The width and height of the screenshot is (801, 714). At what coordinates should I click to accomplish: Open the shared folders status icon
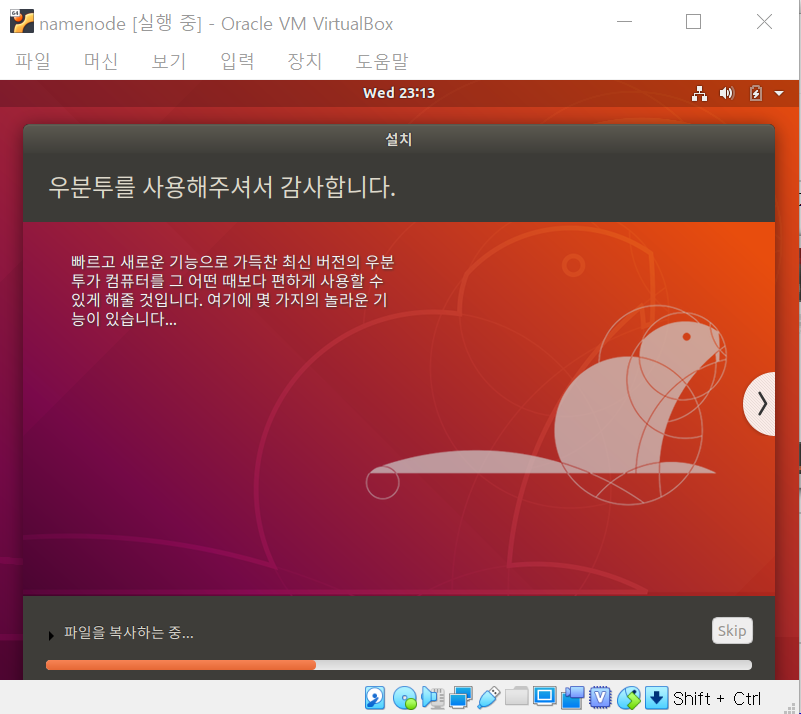516,697
